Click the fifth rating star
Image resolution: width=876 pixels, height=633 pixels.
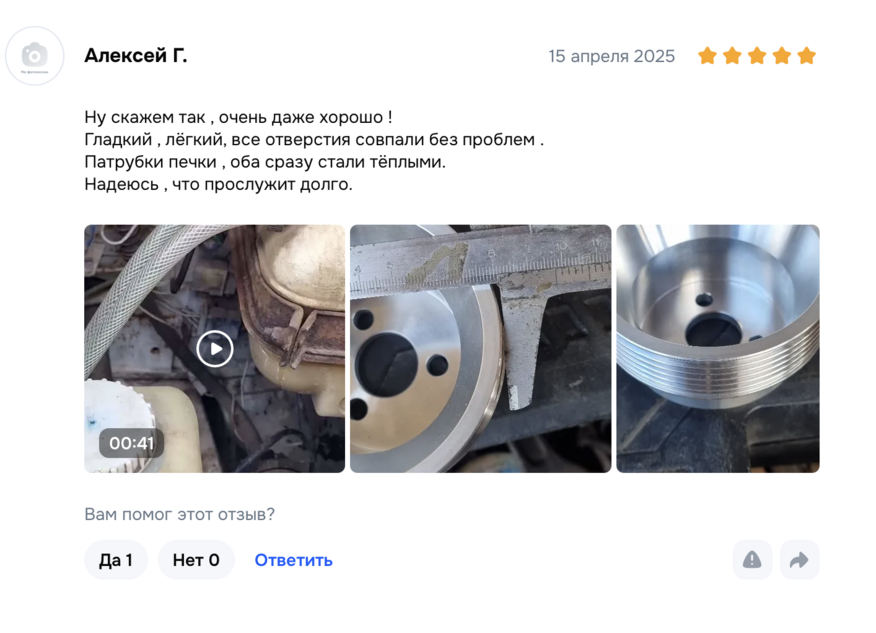click(807, 56)
